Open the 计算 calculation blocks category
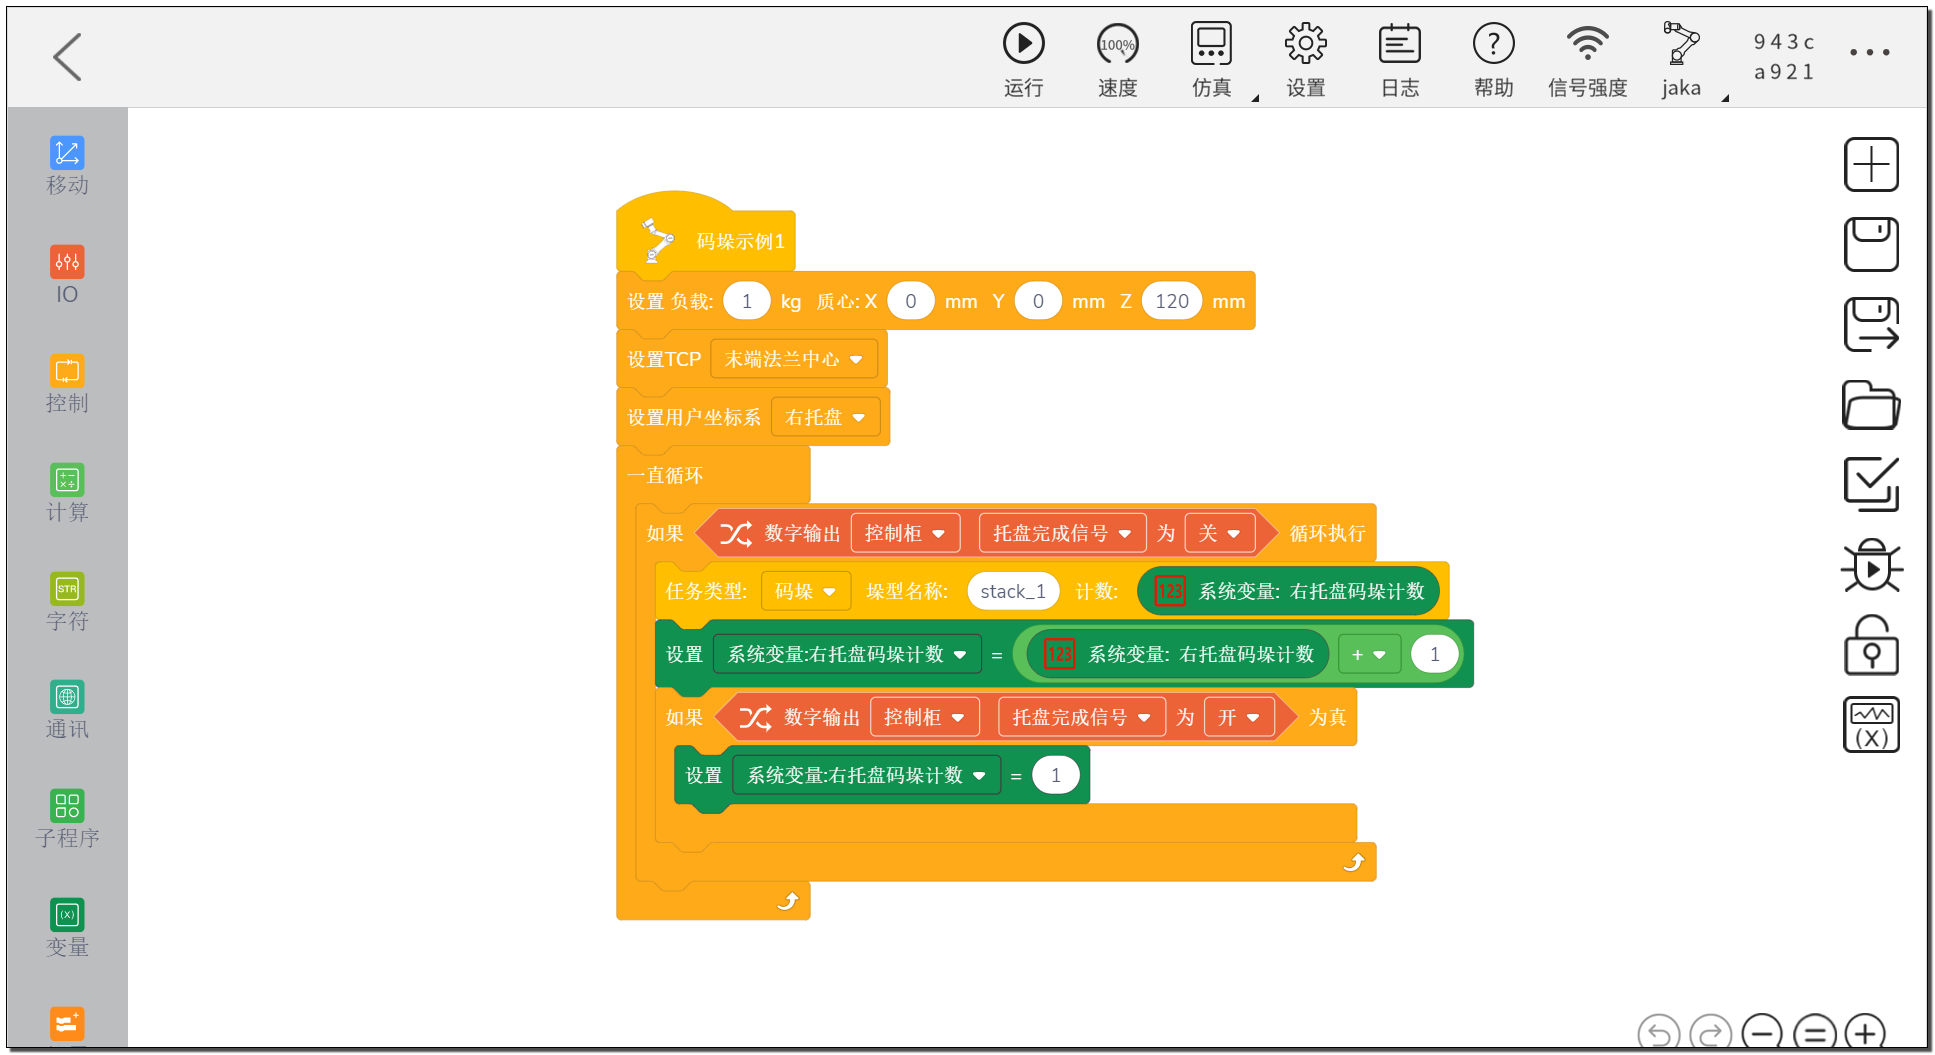The image size is (1935, 1055). pyautogui.click(x=67, y=493)
